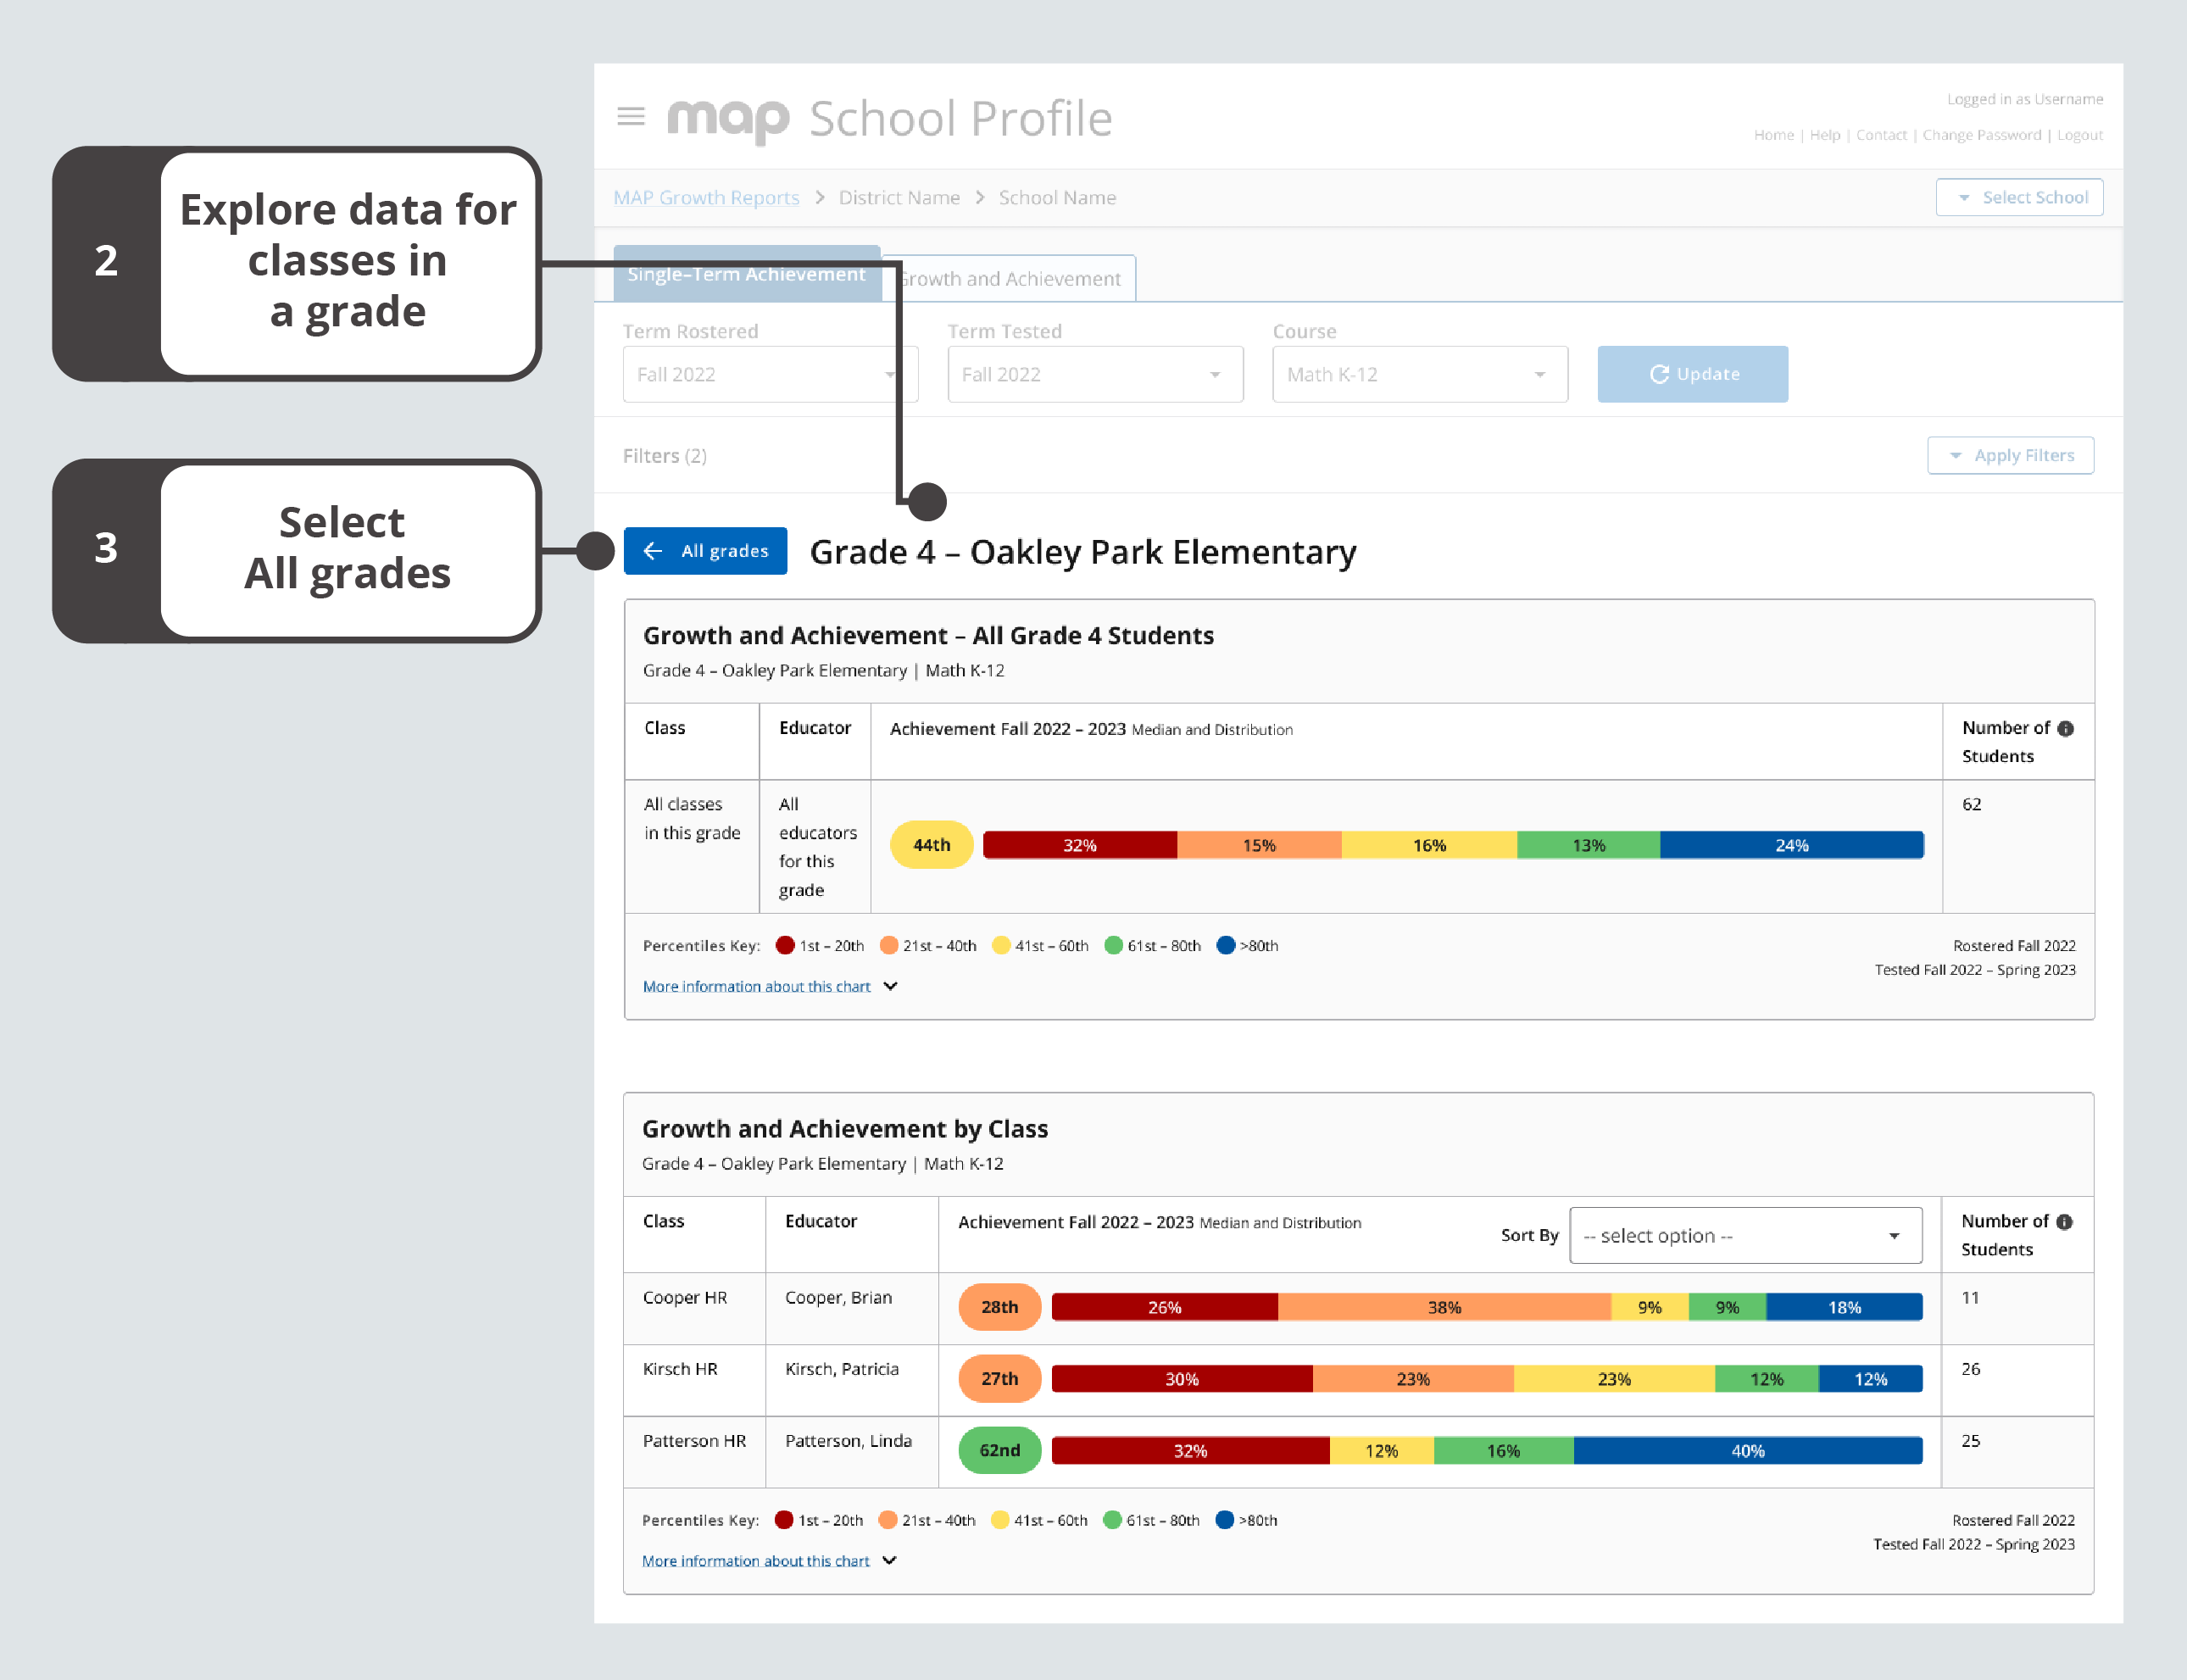Click the red 1st–20th percentile key dot
Viewport: 2187px width, 1680px height.
point(786,945)
